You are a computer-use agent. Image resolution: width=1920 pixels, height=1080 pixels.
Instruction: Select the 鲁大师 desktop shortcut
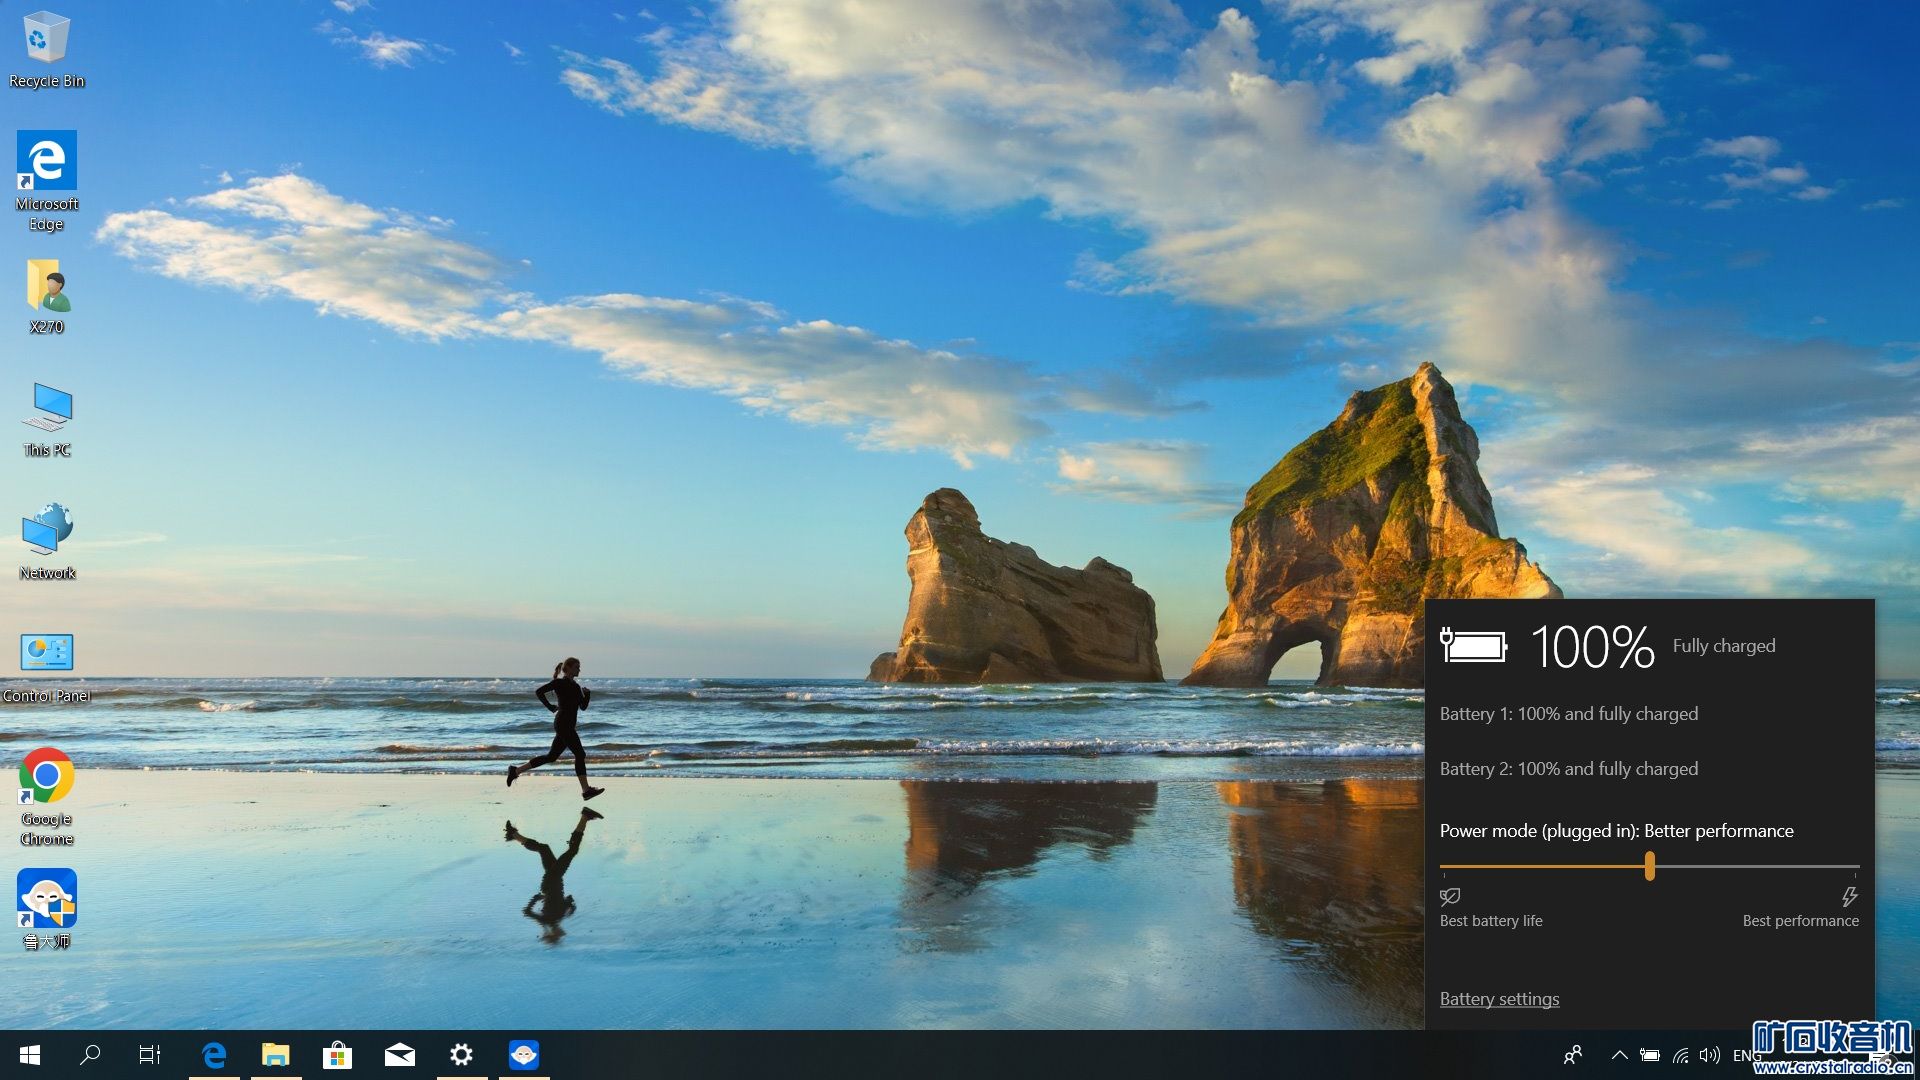point(46,909)
